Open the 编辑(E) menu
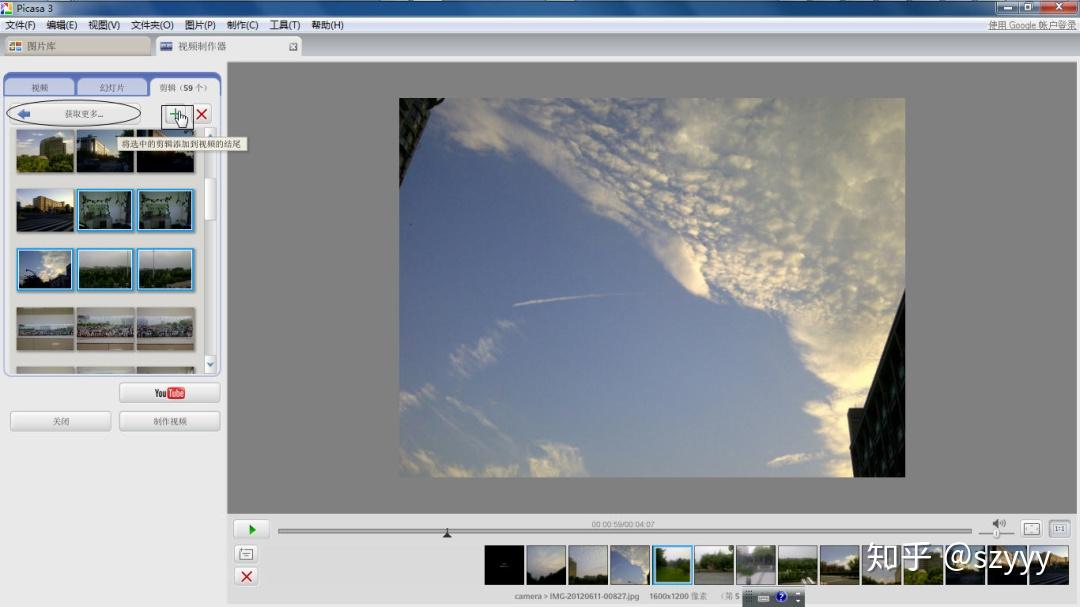This screenshot has height=607, width=1080. (x=61, y=25)
